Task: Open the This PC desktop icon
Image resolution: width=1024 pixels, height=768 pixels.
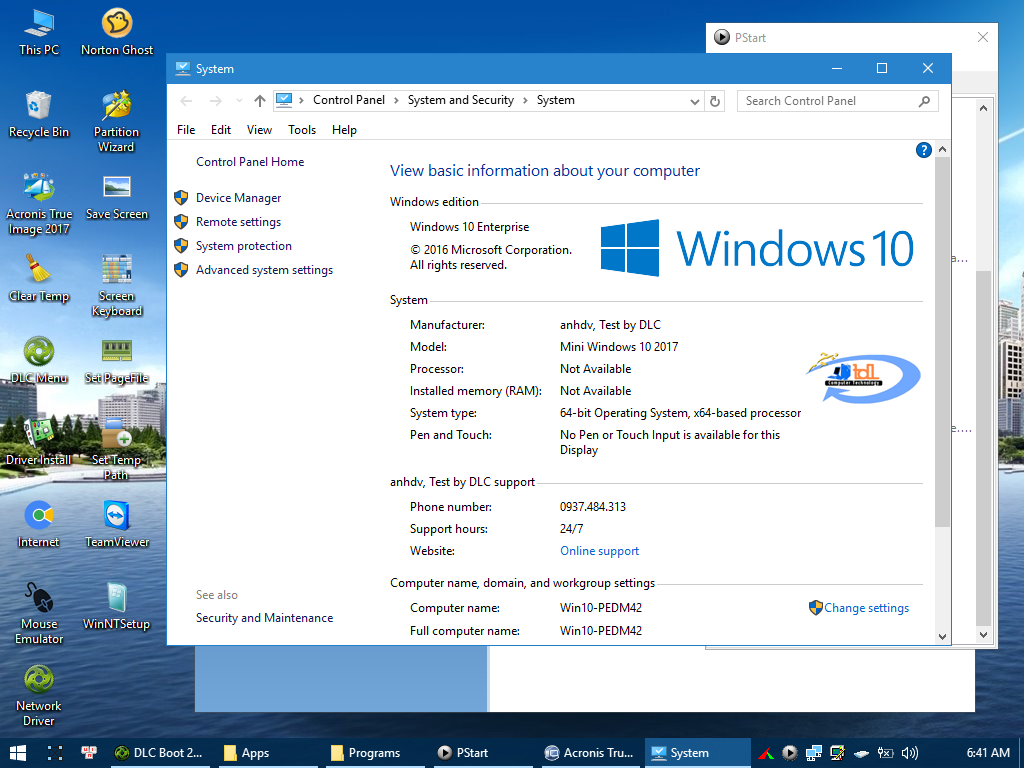Action: click(39, 32)
